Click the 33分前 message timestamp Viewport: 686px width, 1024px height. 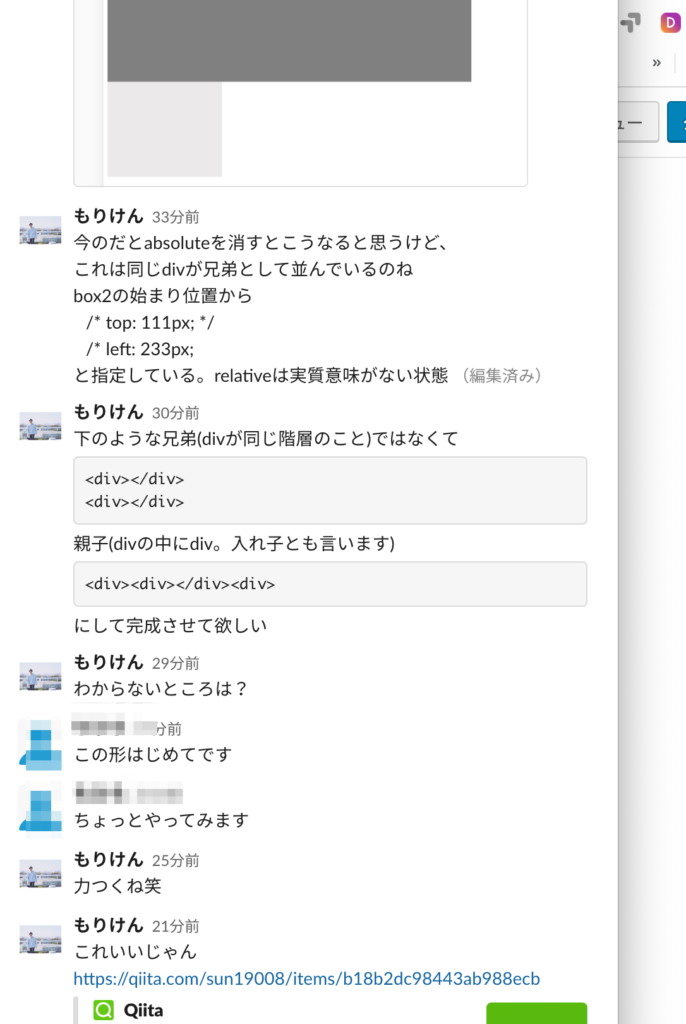tap(176, 217)
